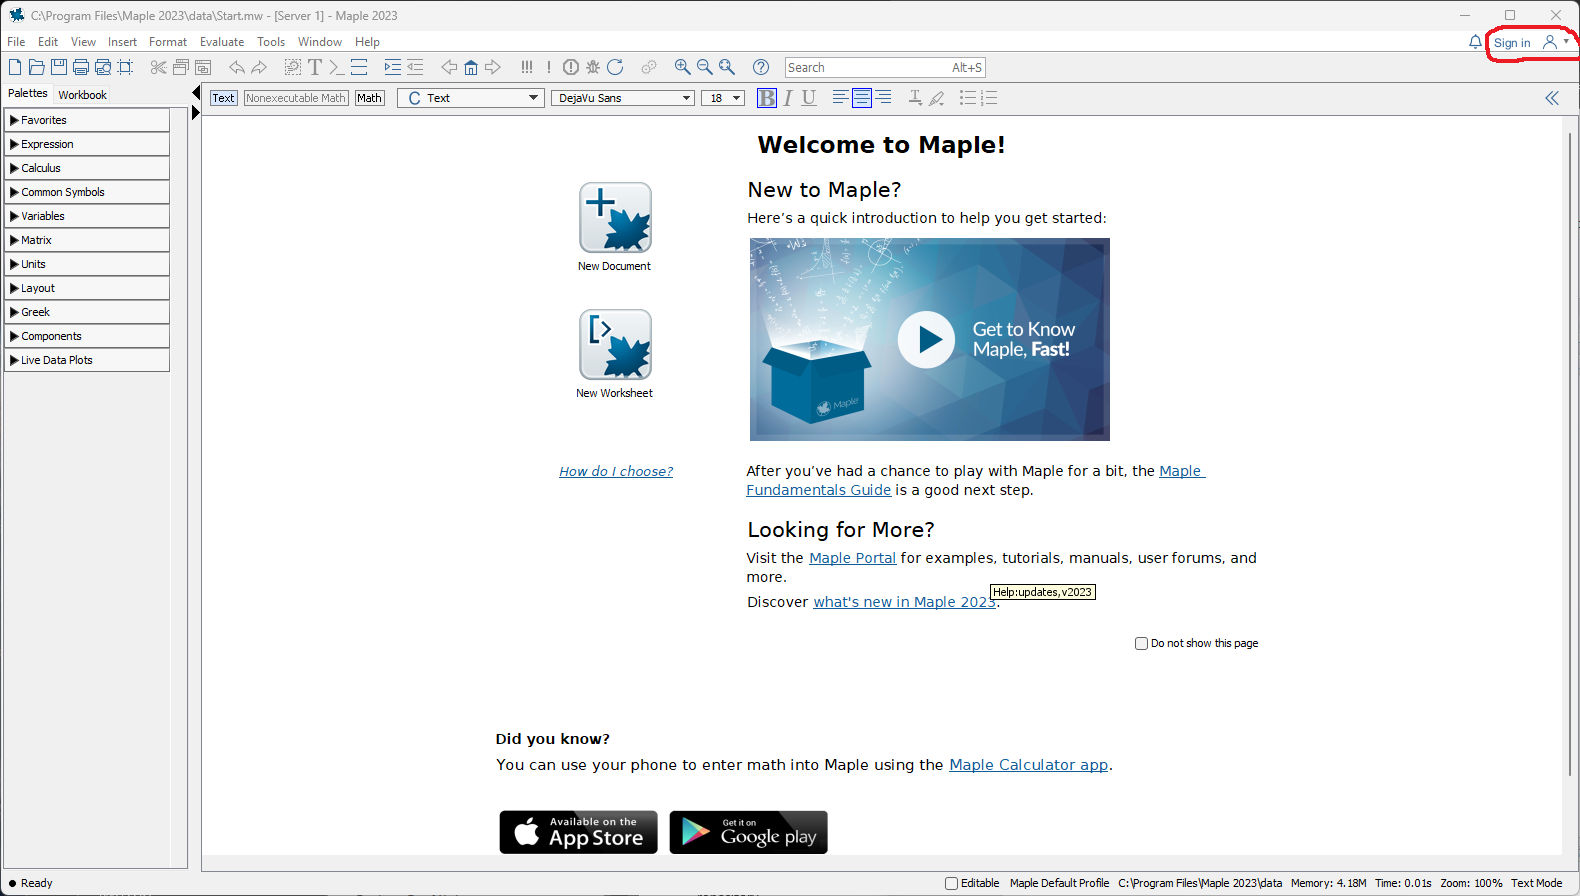Screen dimensions: 1580x896
Task: Switch input mode to Text
Action: [x=224, y=98]
